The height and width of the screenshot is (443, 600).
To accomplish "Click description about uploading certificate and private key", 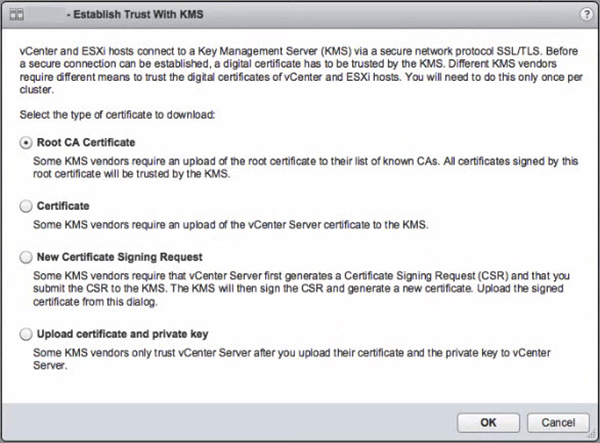I will click(x=290, y=356).
